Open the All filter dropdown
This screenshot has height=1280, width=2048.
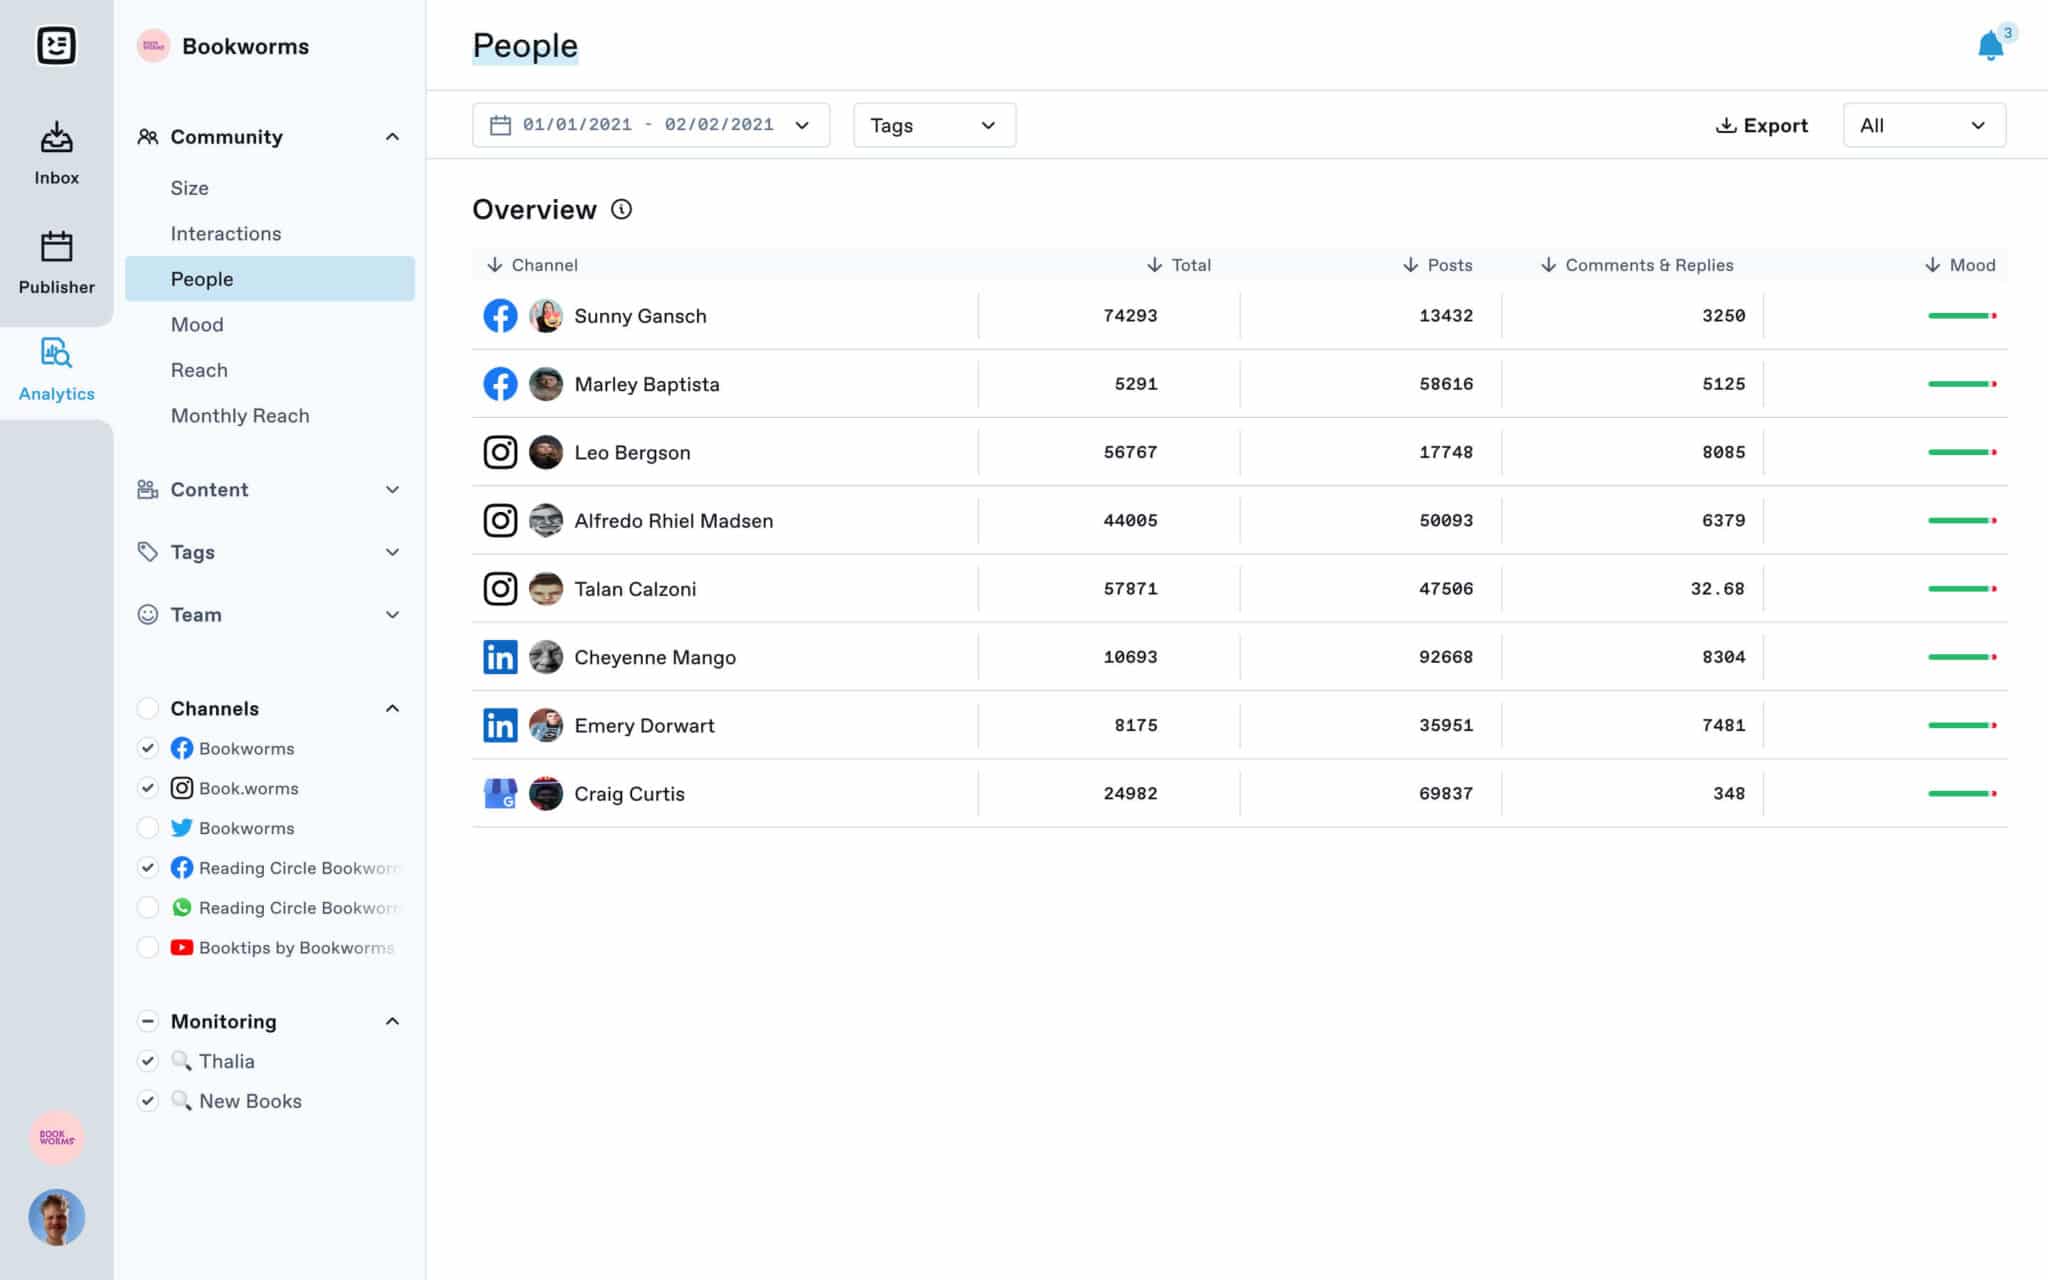coord(1924,125)
